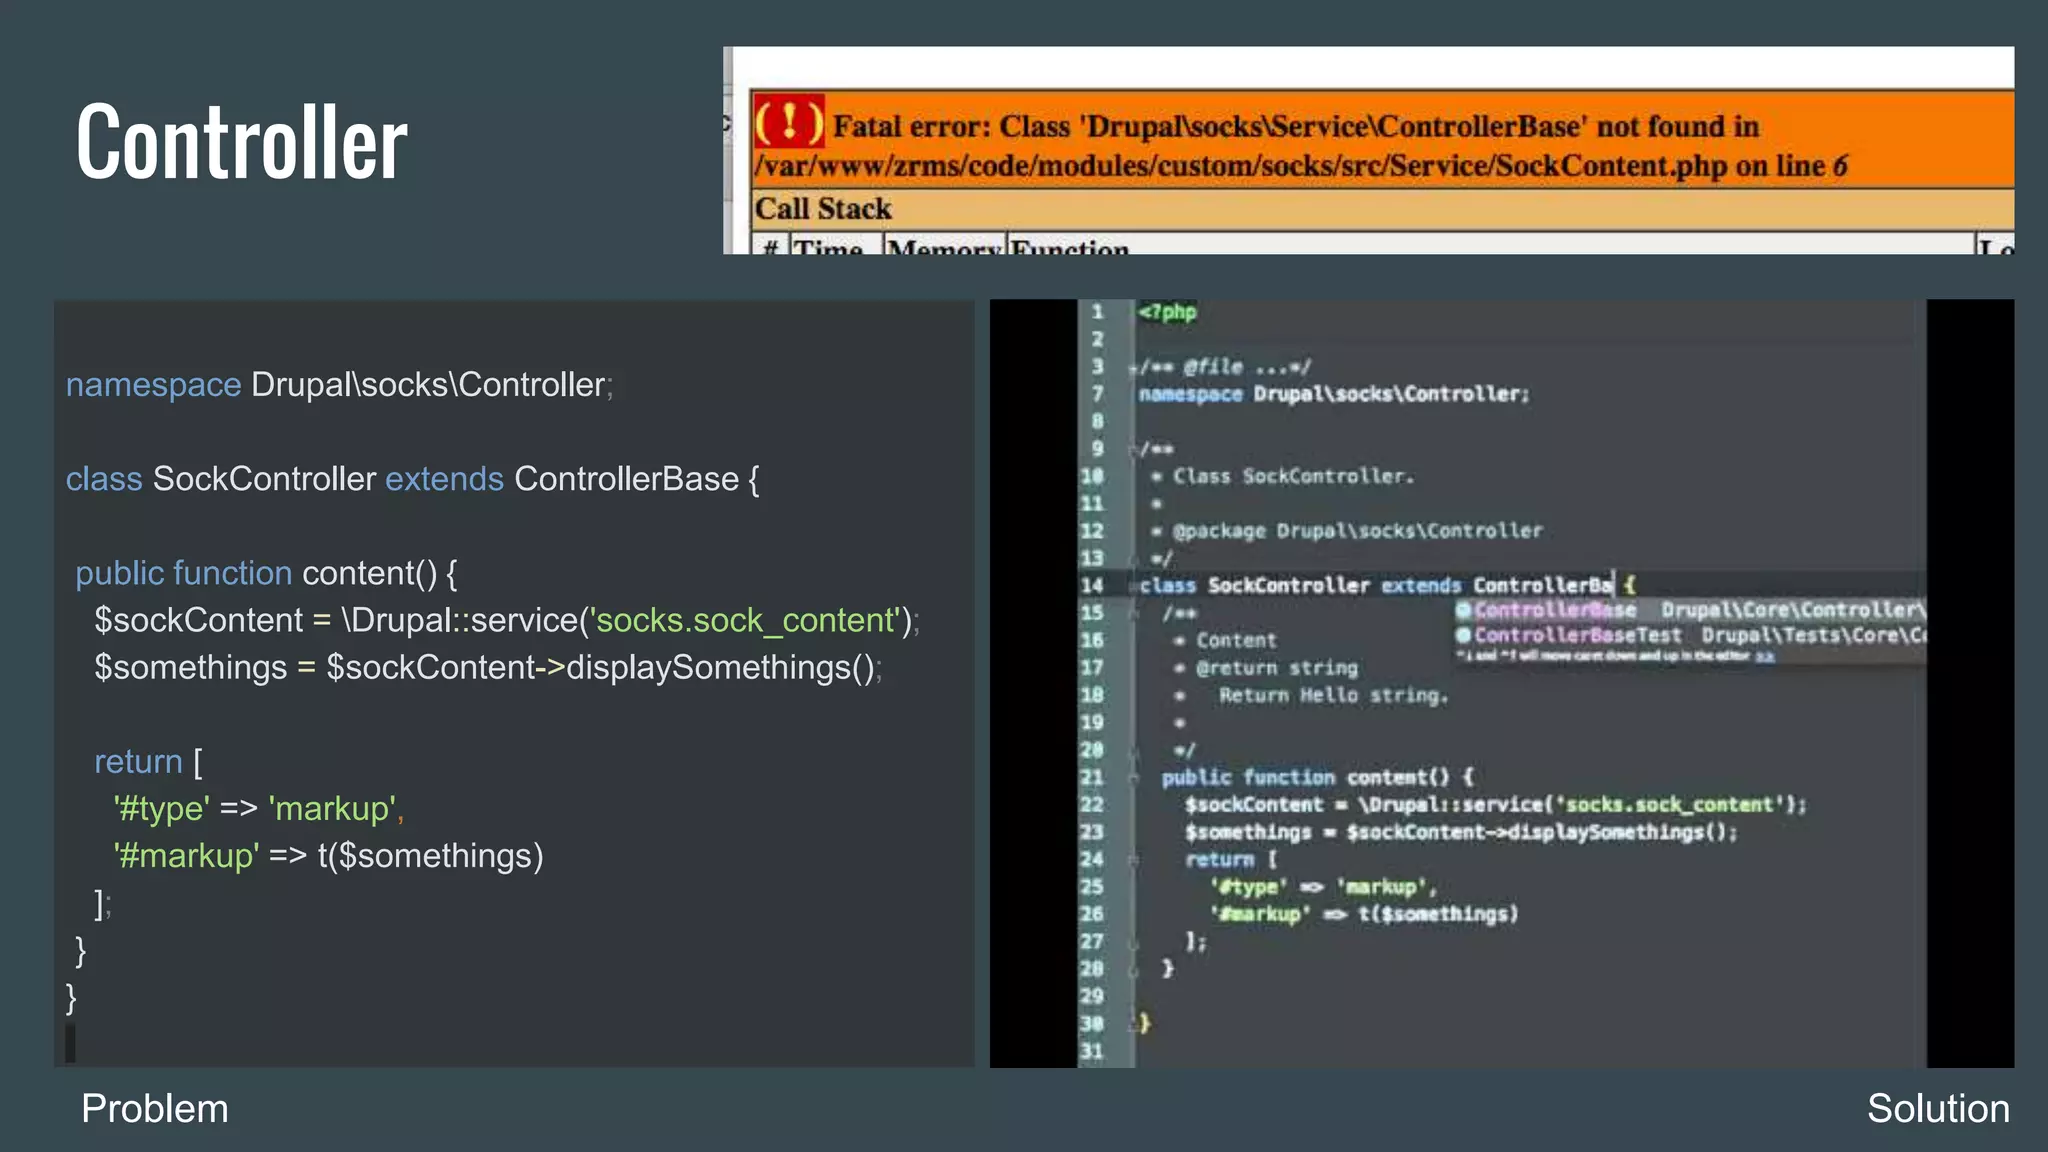Click '$somethings = $sockContent->displaySomethings();' in Problem panel
2048x1152 pixels.
click(x=489, y=667)
